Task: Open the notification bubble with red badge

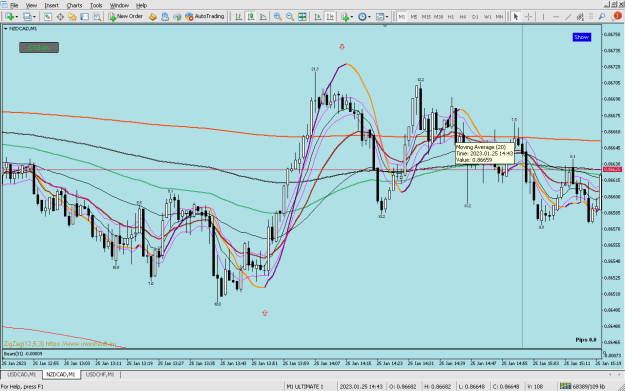Action: (x=617, y=16)
